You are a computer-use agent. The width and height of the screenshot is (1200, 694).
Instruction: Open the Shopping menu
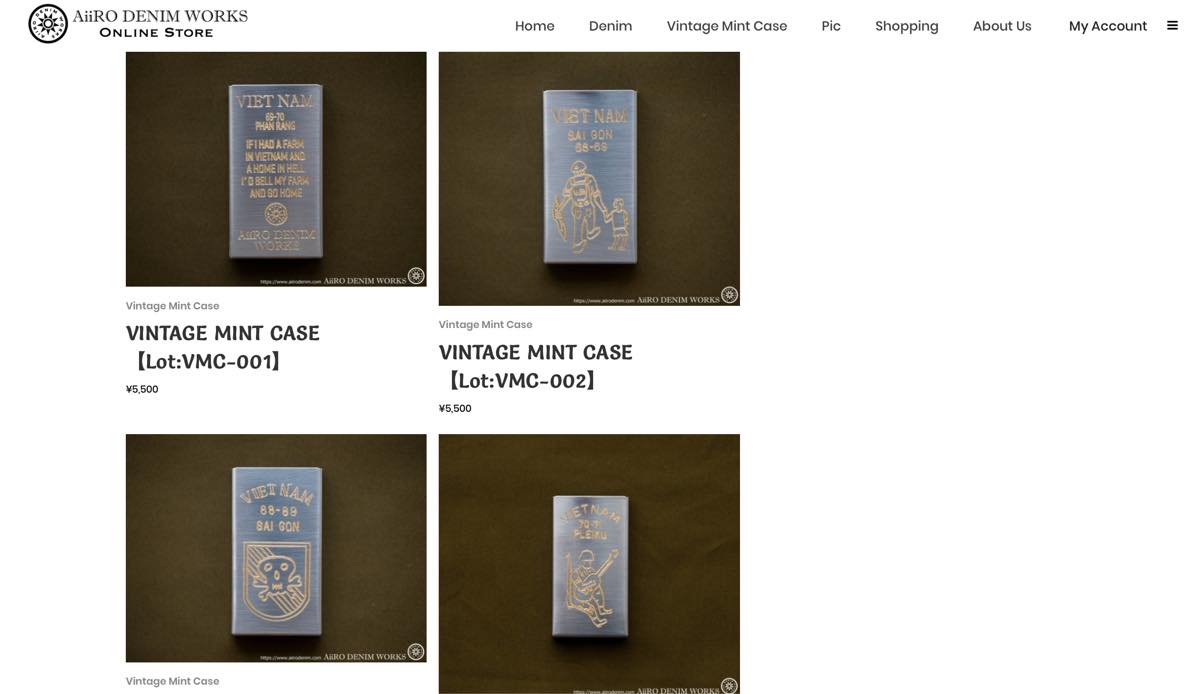906,26
